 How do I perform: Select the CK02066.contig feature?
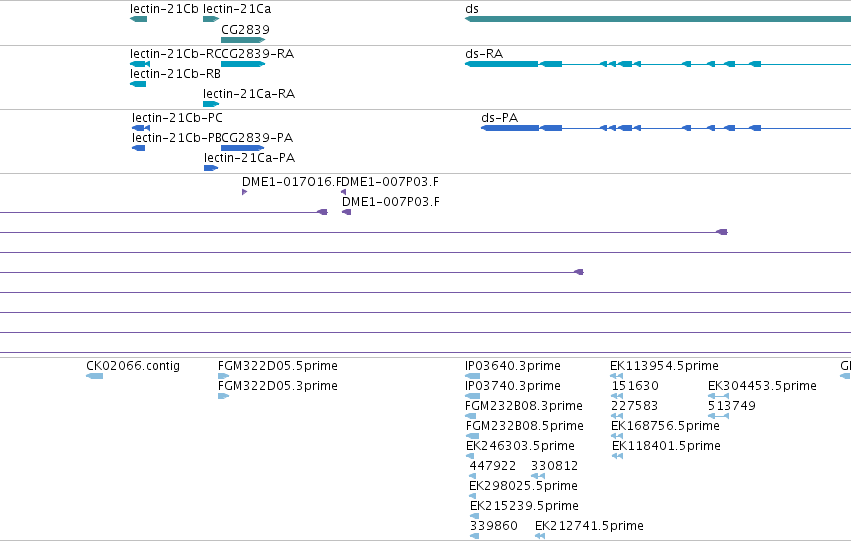pos(94,376)
